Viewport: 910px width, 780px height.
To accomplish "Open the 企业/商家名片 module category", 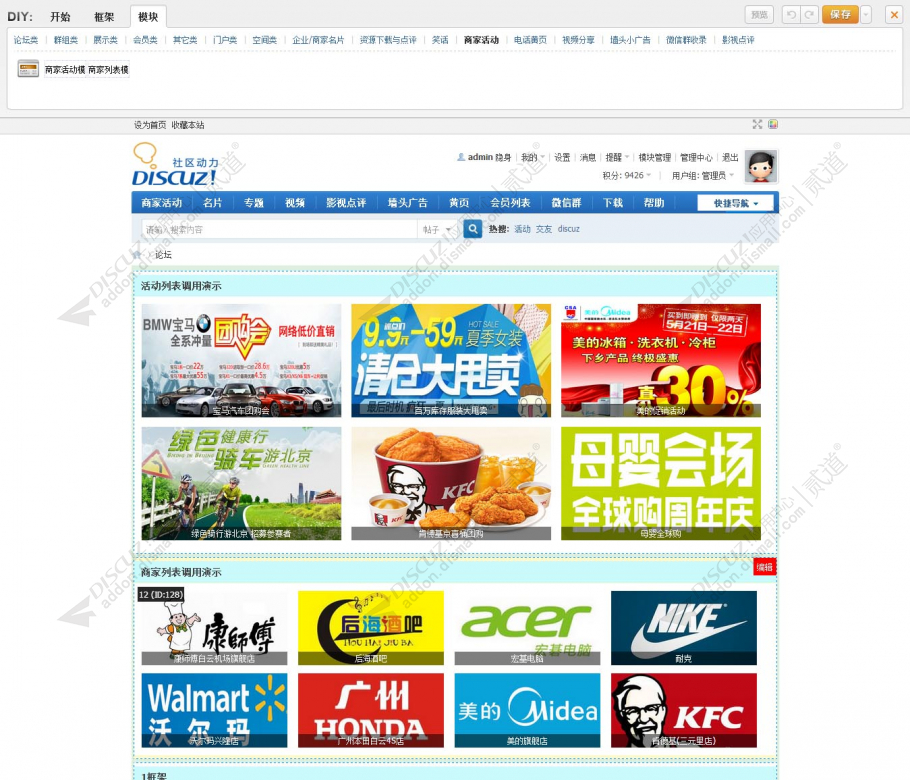I will click(318, 40).
